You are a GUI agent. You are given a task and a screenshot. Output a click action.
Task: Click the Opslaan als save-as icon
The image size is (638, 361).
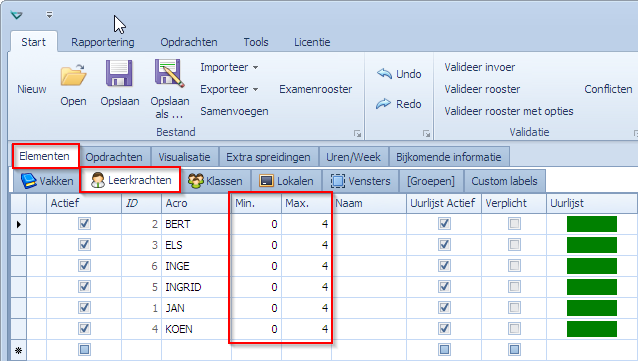(169, 73)
